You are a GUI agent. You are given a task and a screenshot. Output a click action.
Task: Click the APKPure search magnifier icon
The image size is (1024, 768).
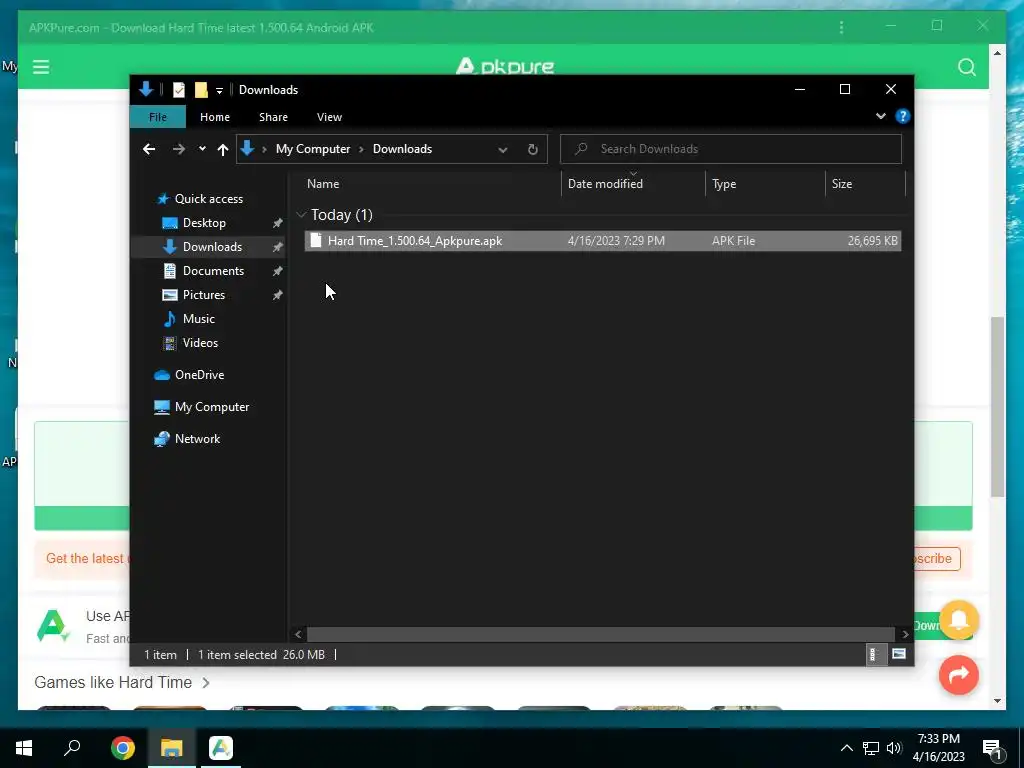(x=967, y=67)
